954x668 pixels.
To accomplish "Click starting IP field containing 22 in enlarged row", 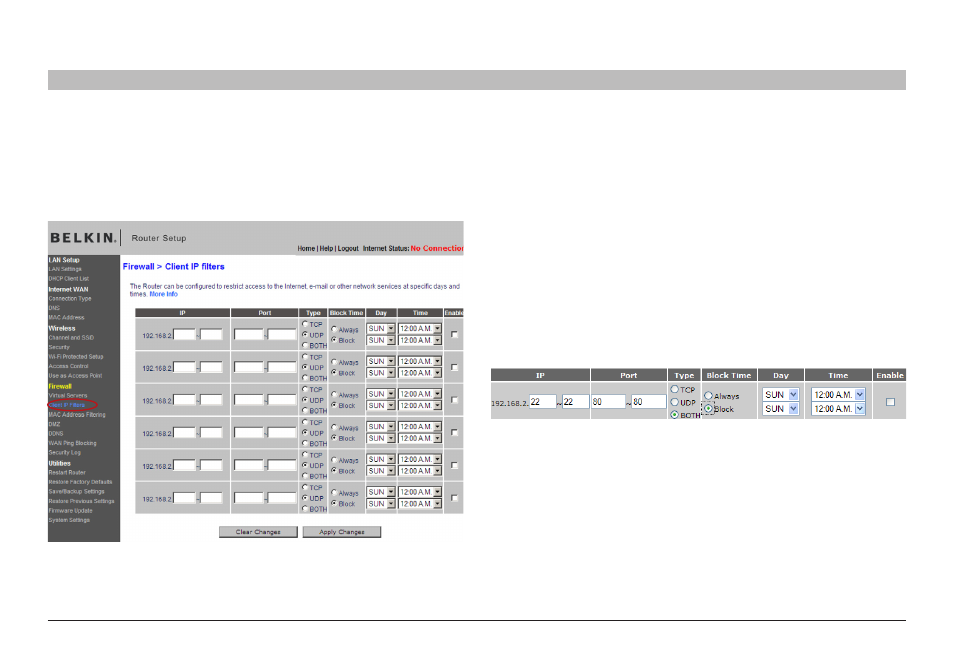I will tap(543, 402).
